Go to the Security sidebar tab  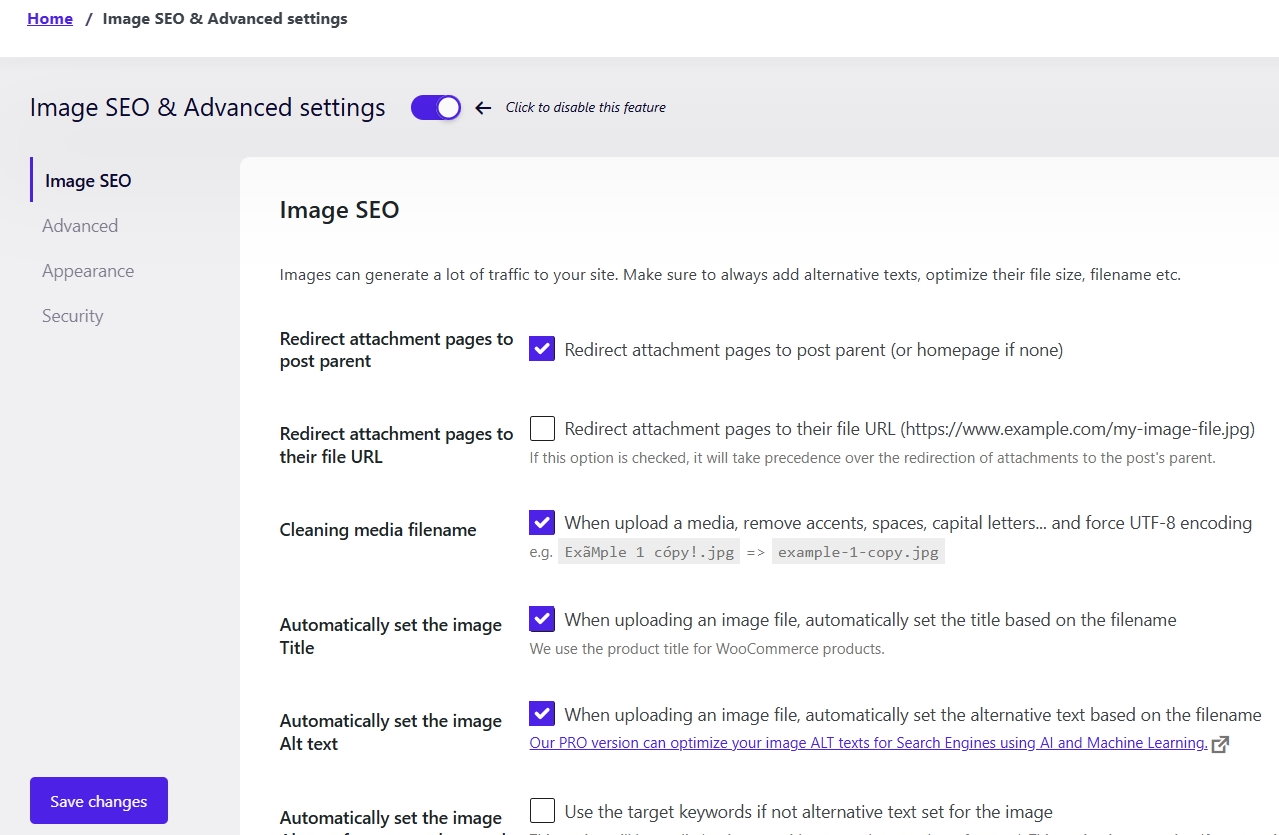coord(73,316)
